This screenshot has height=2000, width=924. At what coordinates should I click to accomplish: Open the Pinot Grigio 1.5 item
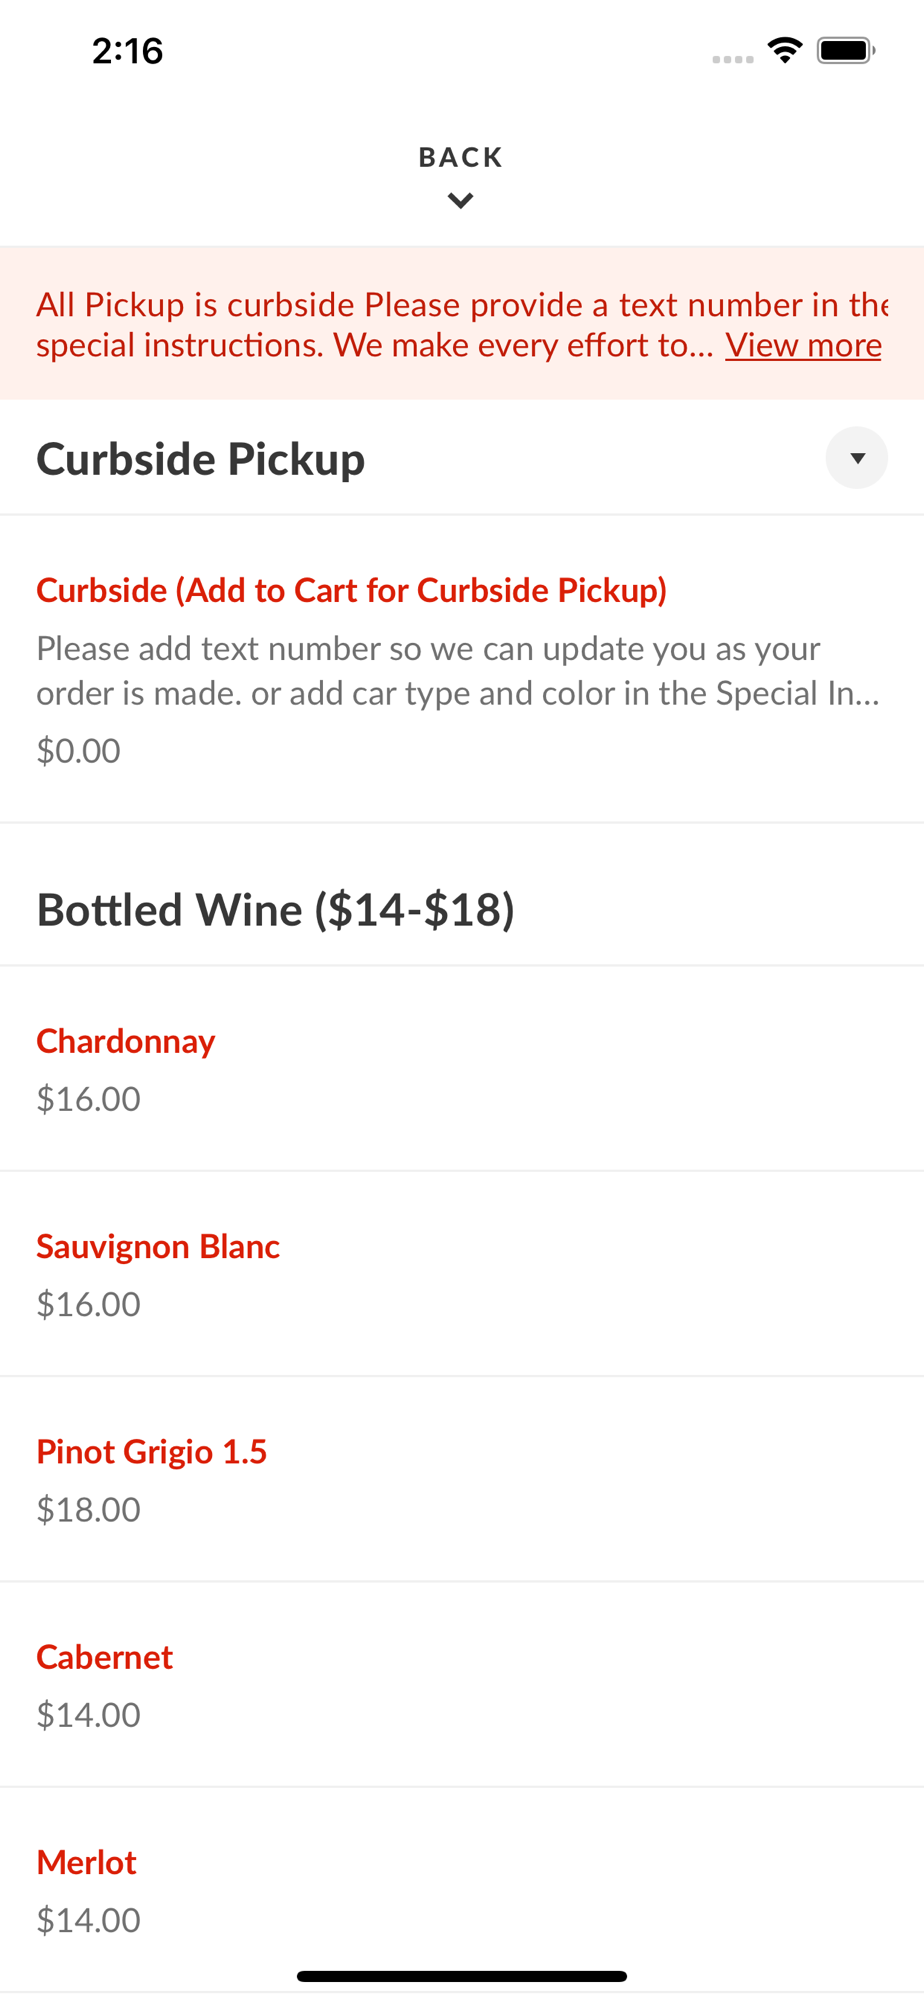point(152,1451)
